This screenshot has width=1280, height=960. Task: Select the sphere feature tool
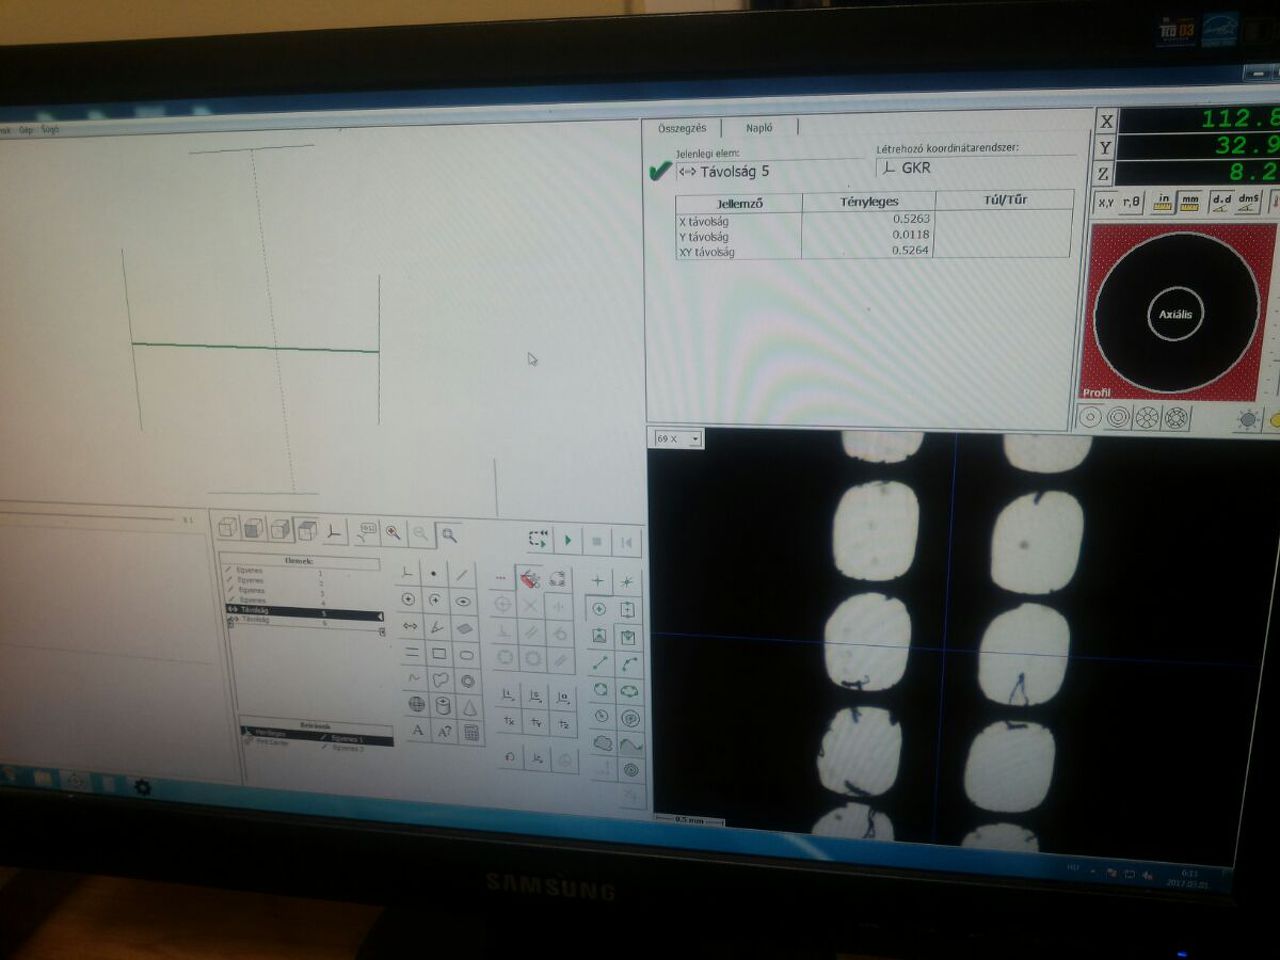(x=416, y=704)
